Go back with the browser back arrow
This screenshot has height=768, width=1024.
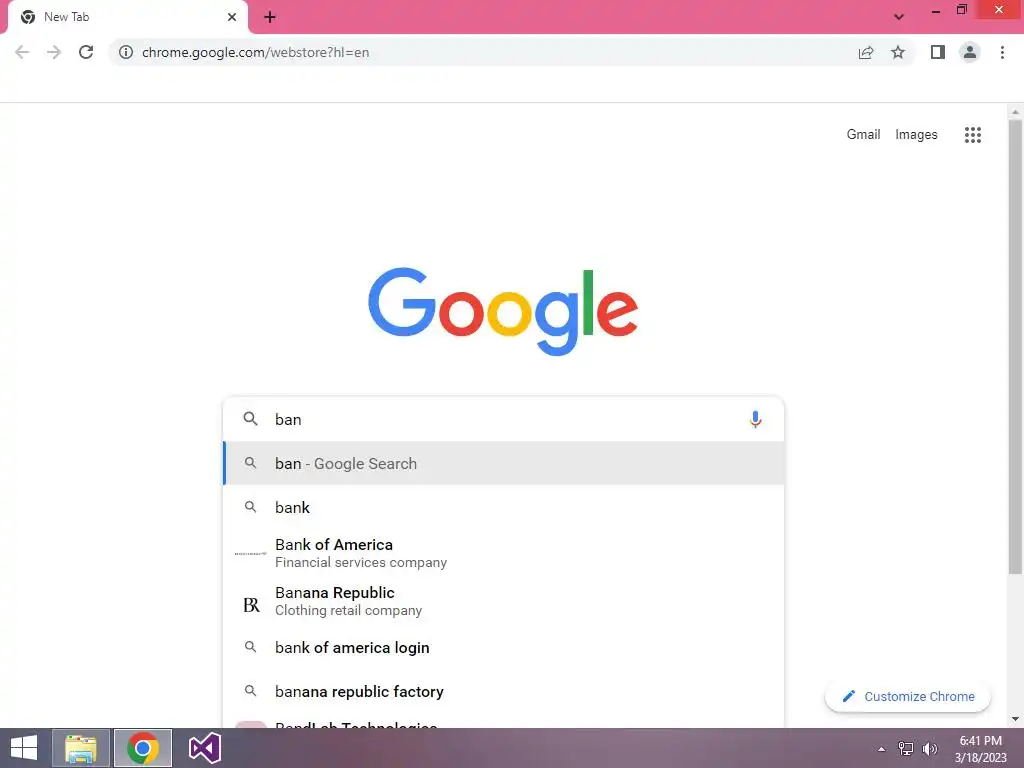click(22, 52)
